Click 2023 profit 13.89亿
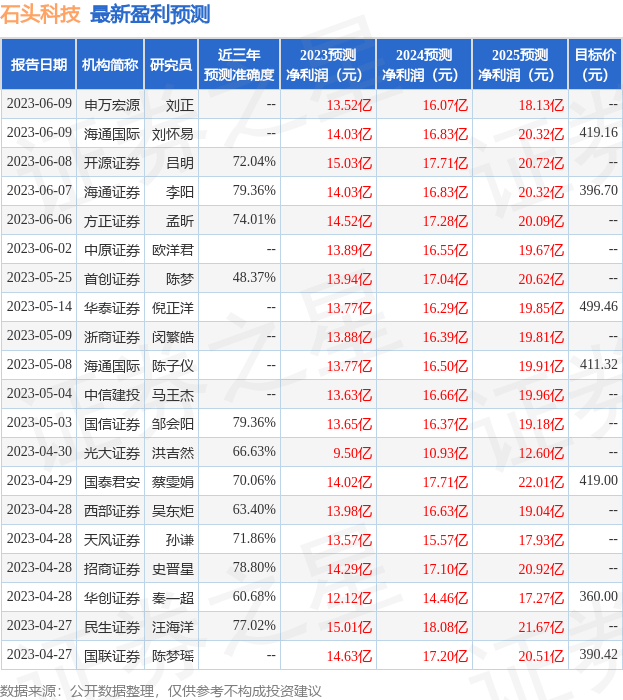 [x=349, y=250]
